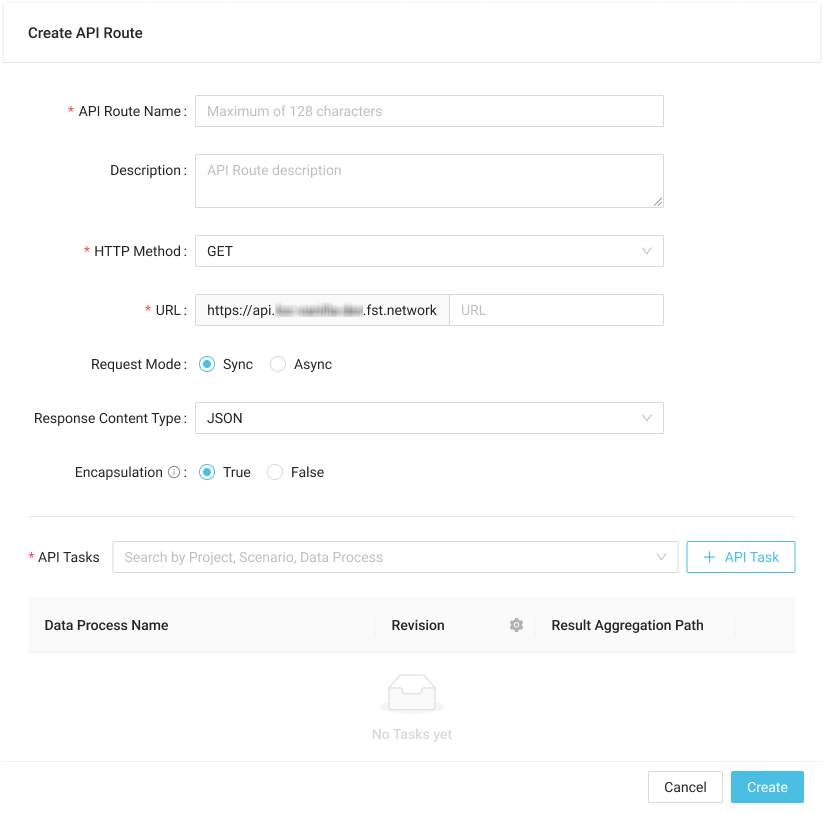Focus the API Route Name field

coord(429,111)
